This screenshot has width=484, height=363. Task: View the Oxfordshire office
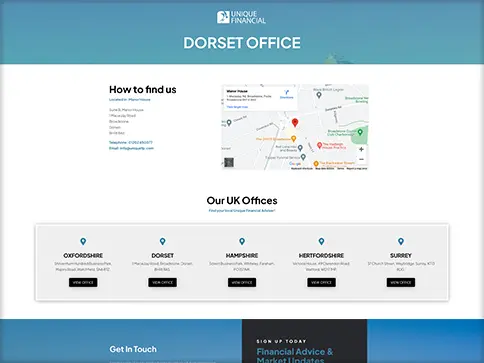click(x=83, y=282)
